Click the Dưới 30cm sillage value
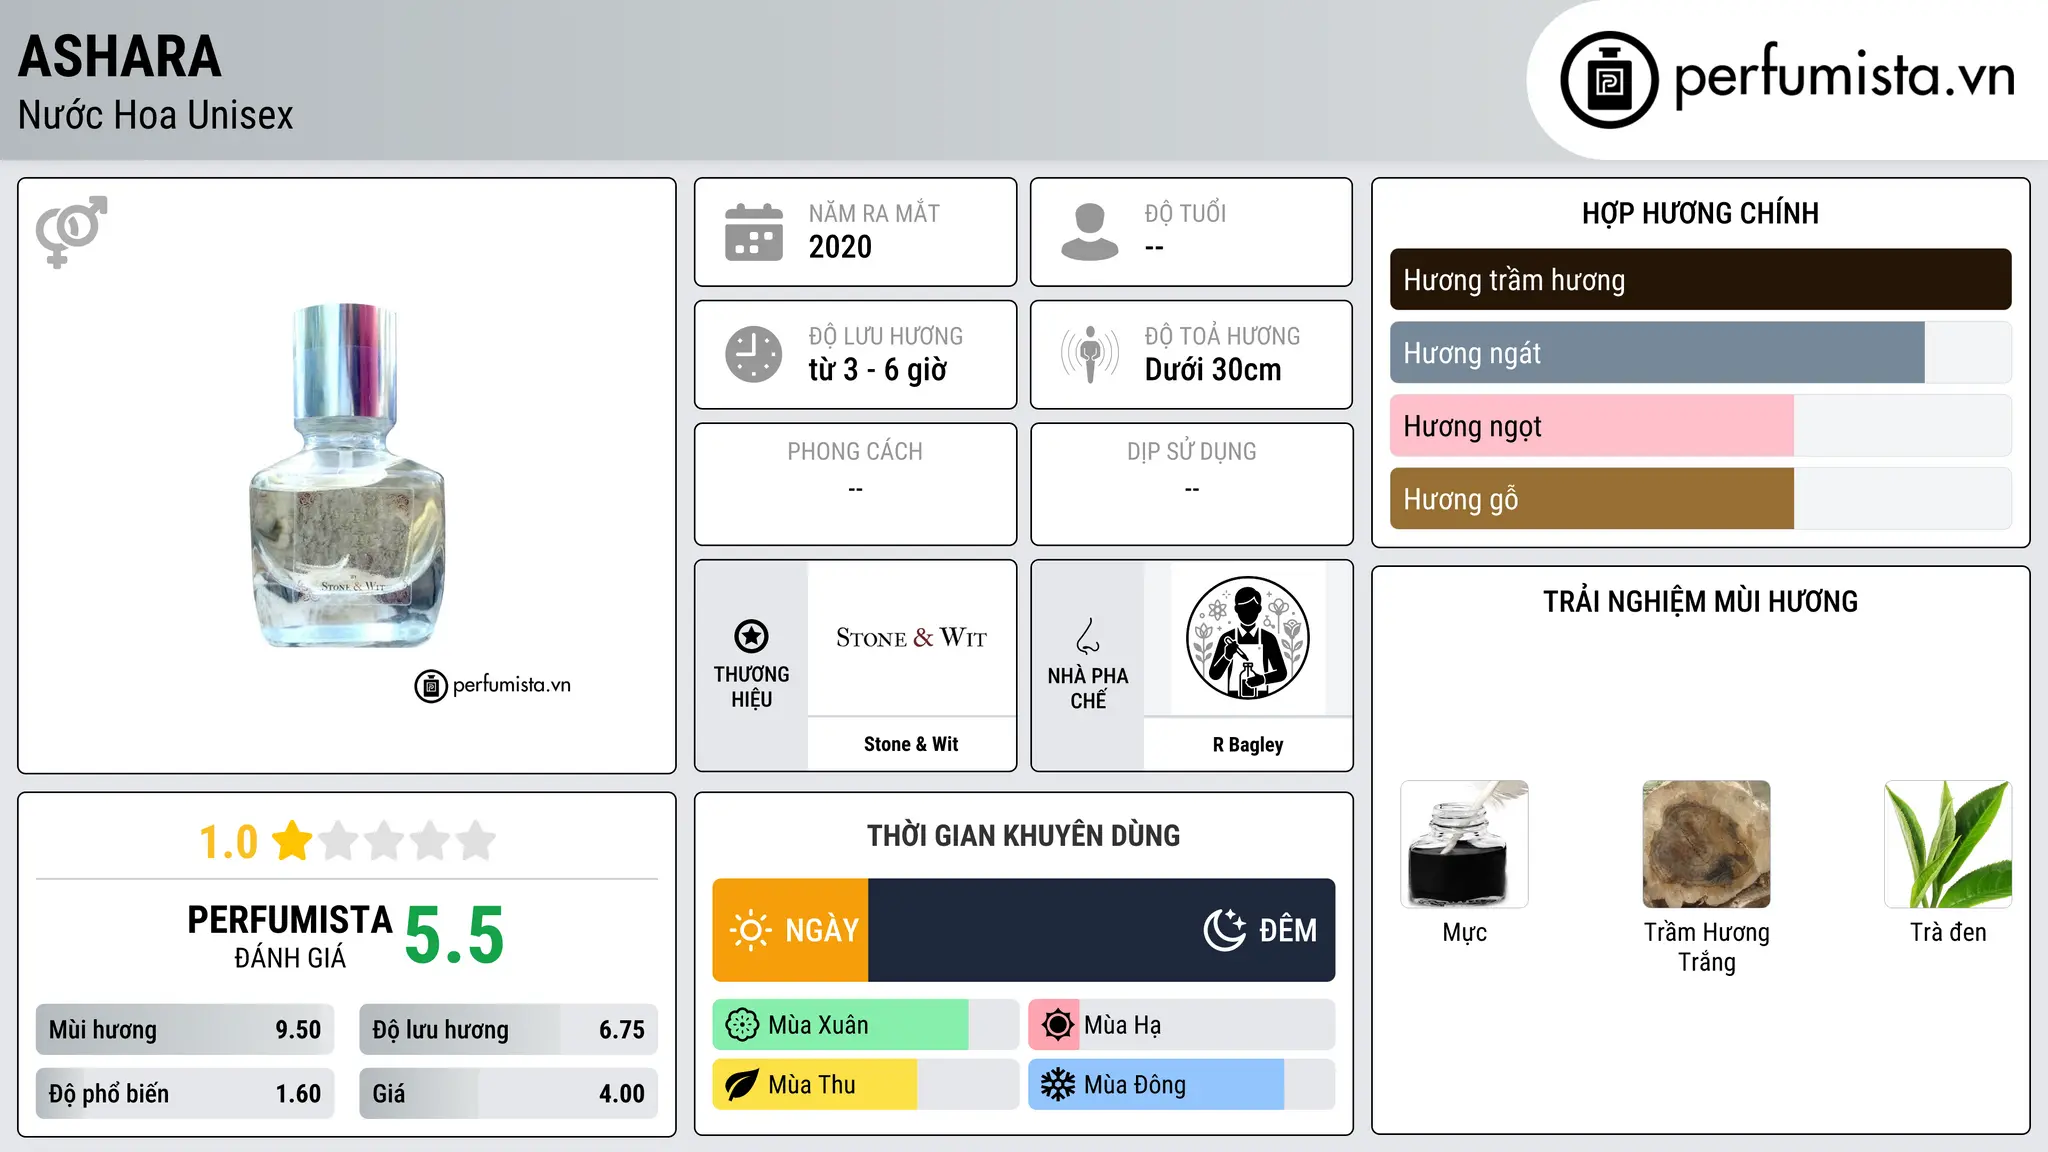 [x=1213, y=370]
